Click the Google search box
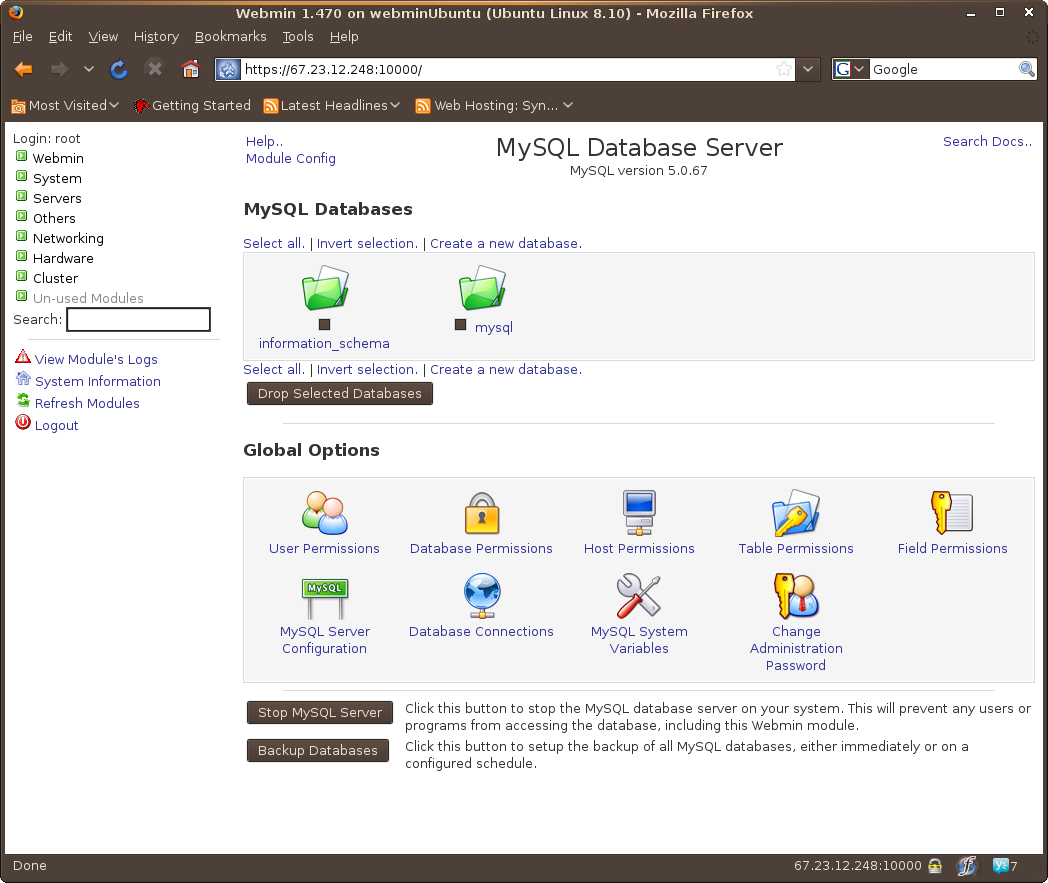Screen dimensions: 1048x883 point(944,69)
